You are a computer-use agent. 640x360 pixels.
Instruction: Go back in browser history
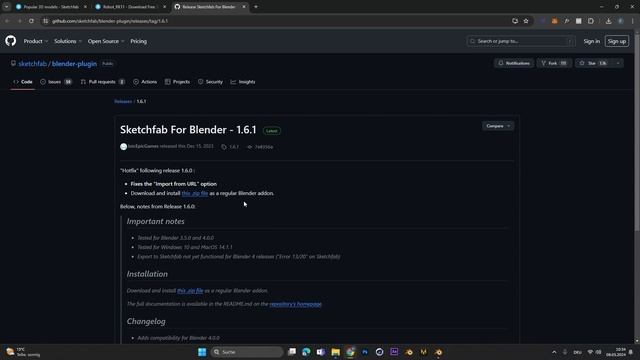[x=7, y=21]
